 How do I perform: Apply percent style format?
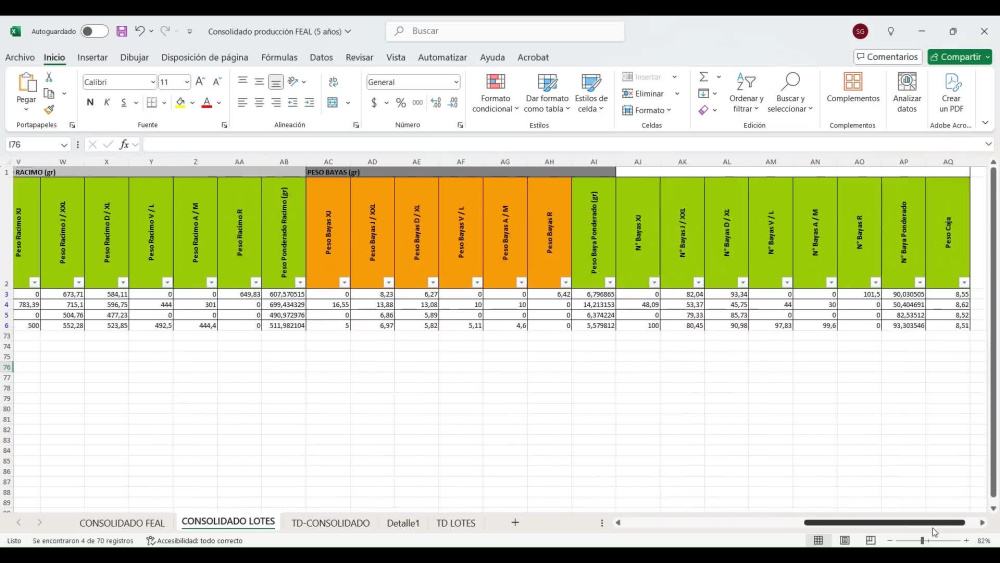(401, 103)
